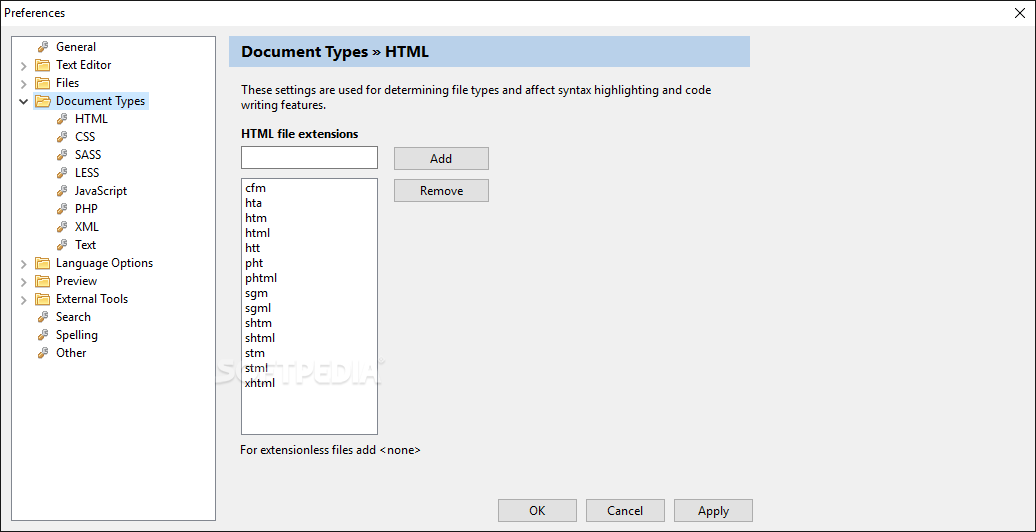Click the wrench icon beside Search

tap(43, 317)
